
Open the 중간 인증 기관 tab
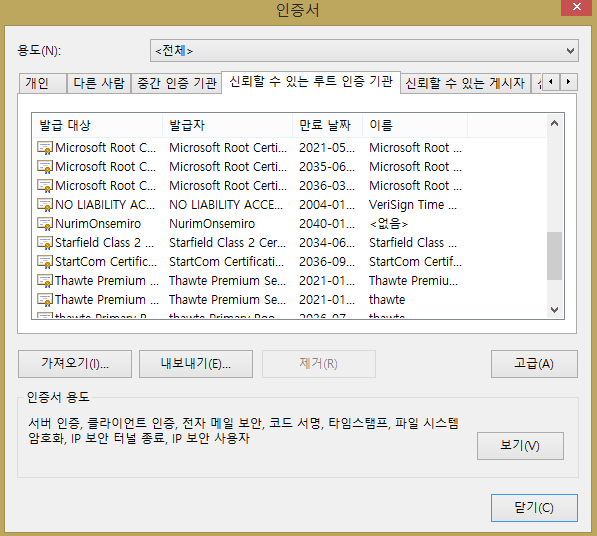click(x=176, y=83)
